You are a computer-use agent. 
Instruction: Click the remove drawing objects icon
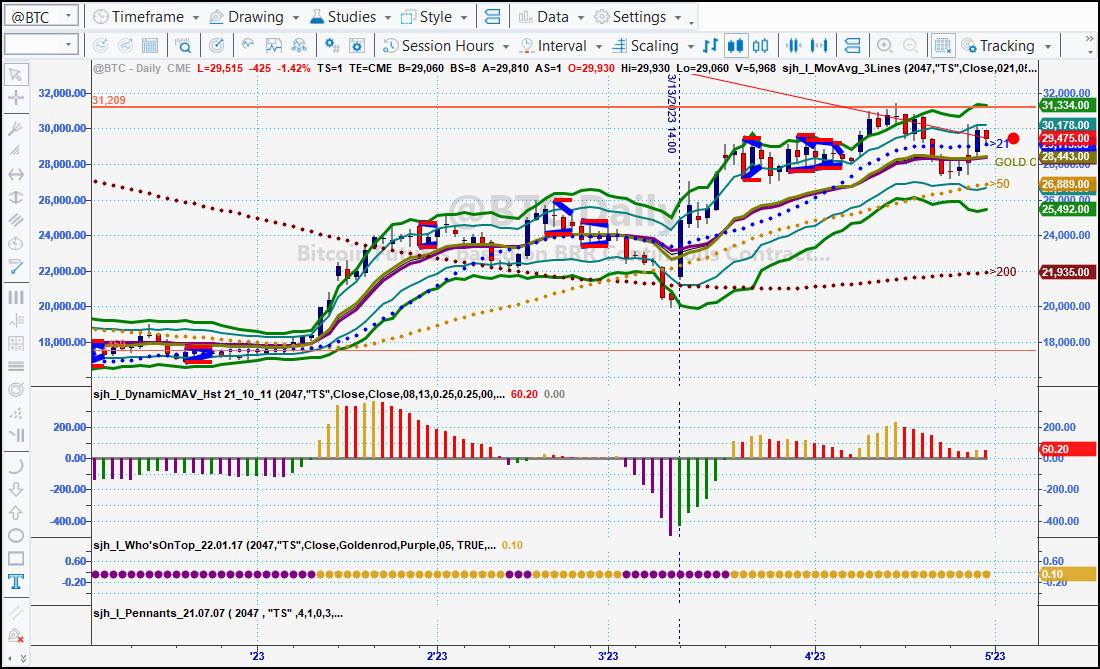click(15, 635)
